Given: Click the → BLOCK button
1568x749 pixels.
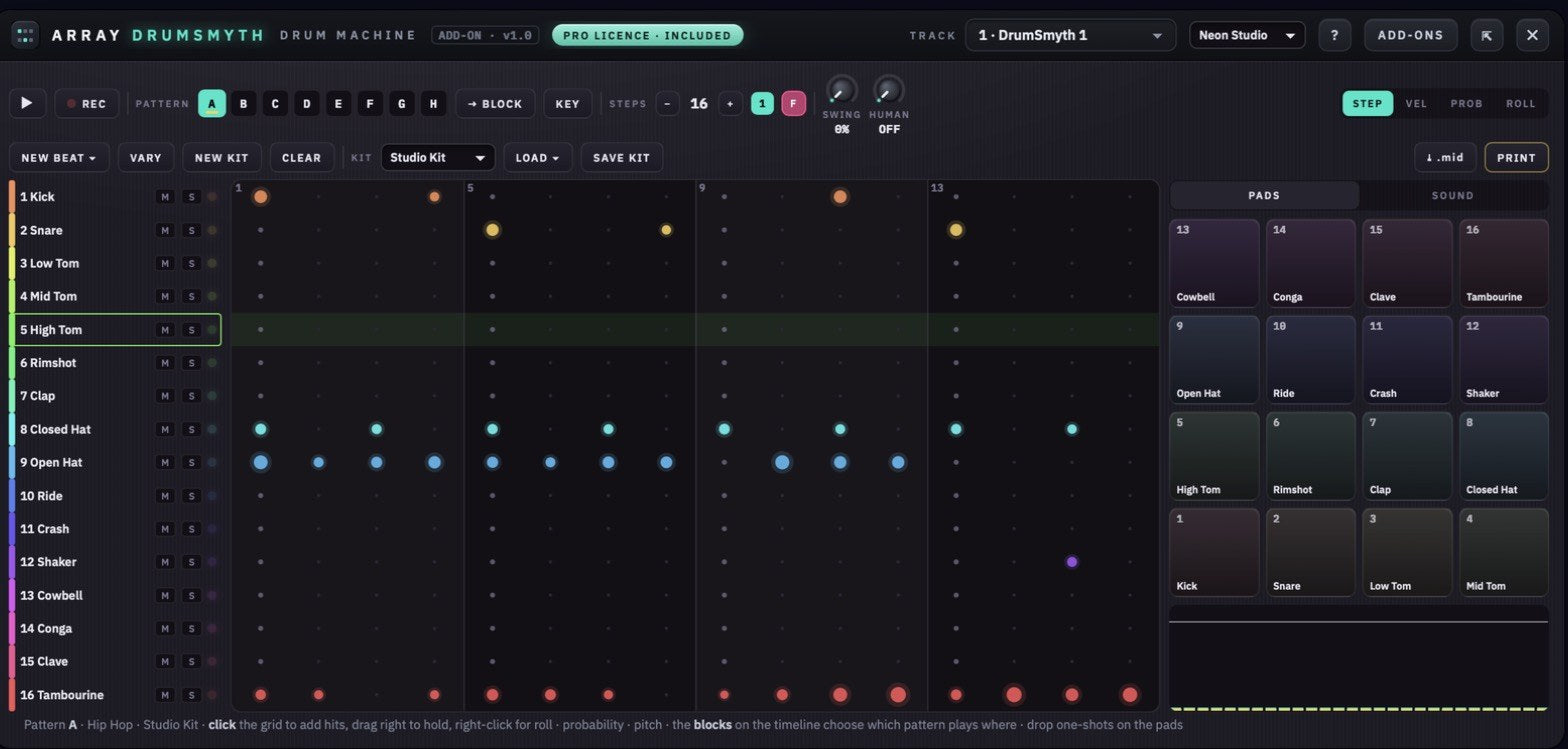Looking at the screenshot, I should [x=495, y=103].
